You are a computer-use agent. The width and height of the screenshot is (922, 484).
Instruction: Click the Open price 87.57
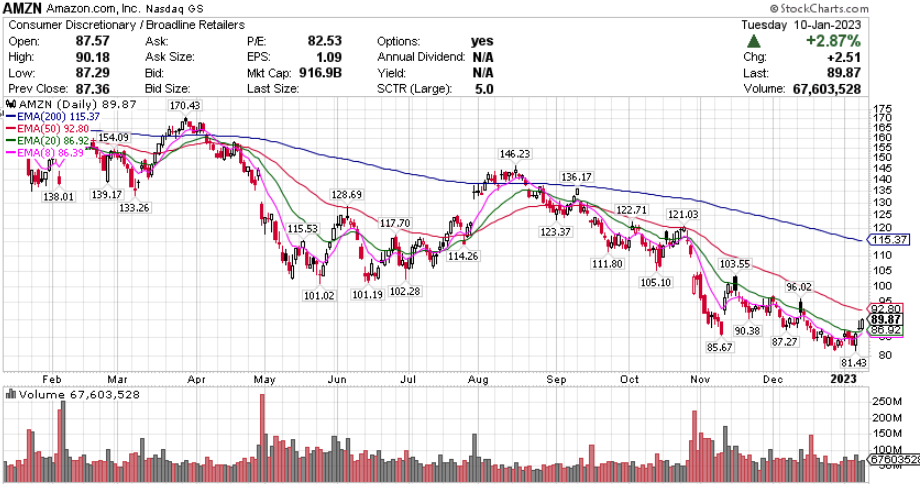pyautogui.click(x=92, y=41)
